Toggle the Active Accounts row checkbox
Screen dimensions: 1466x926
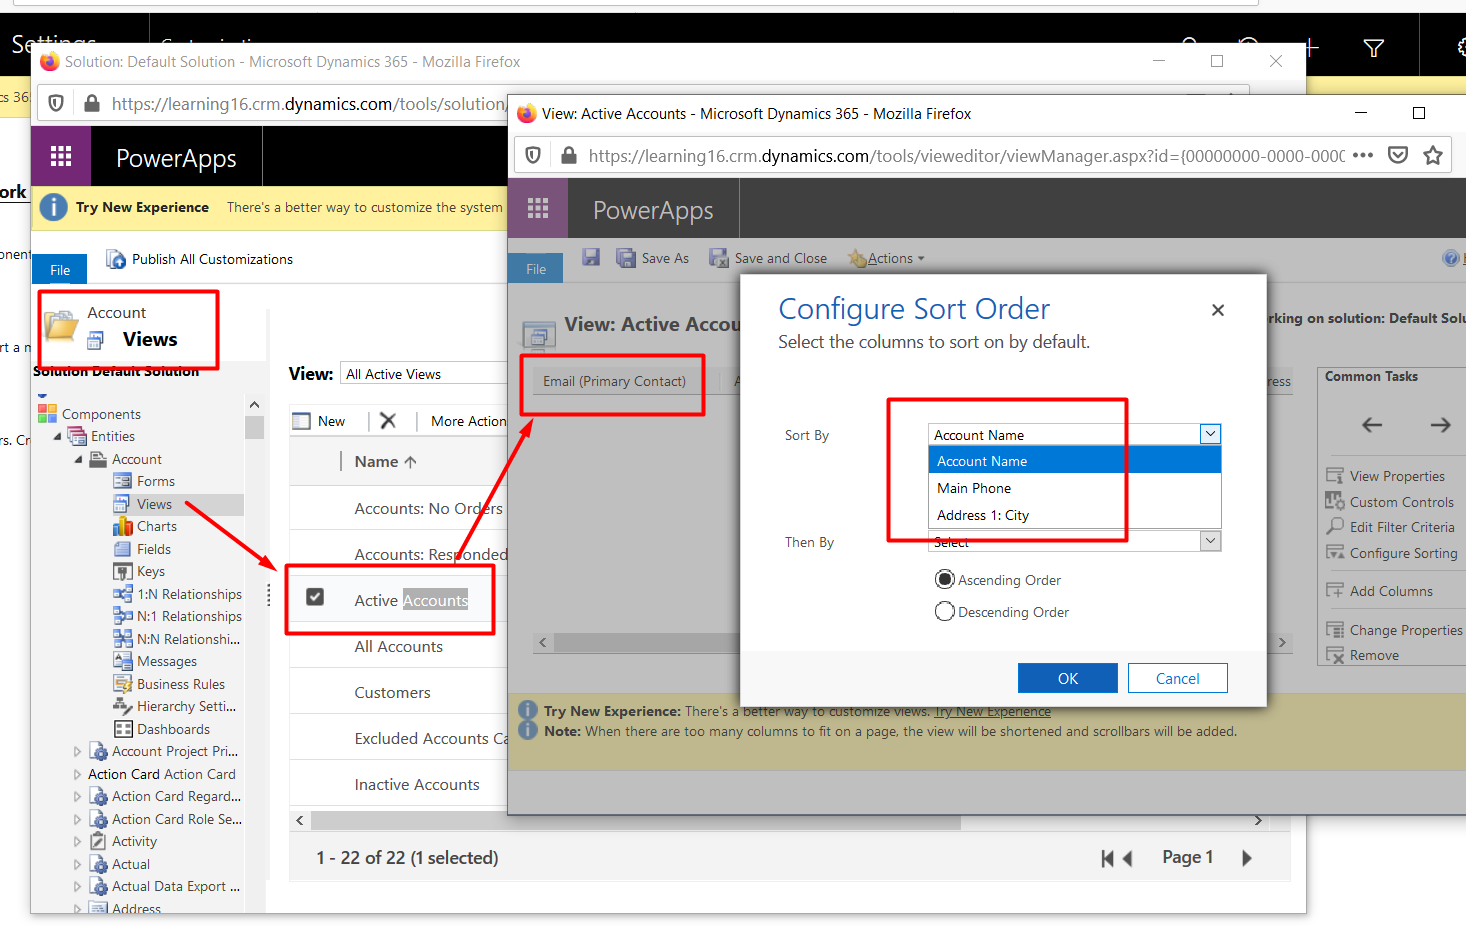click(x=315, y=597)
